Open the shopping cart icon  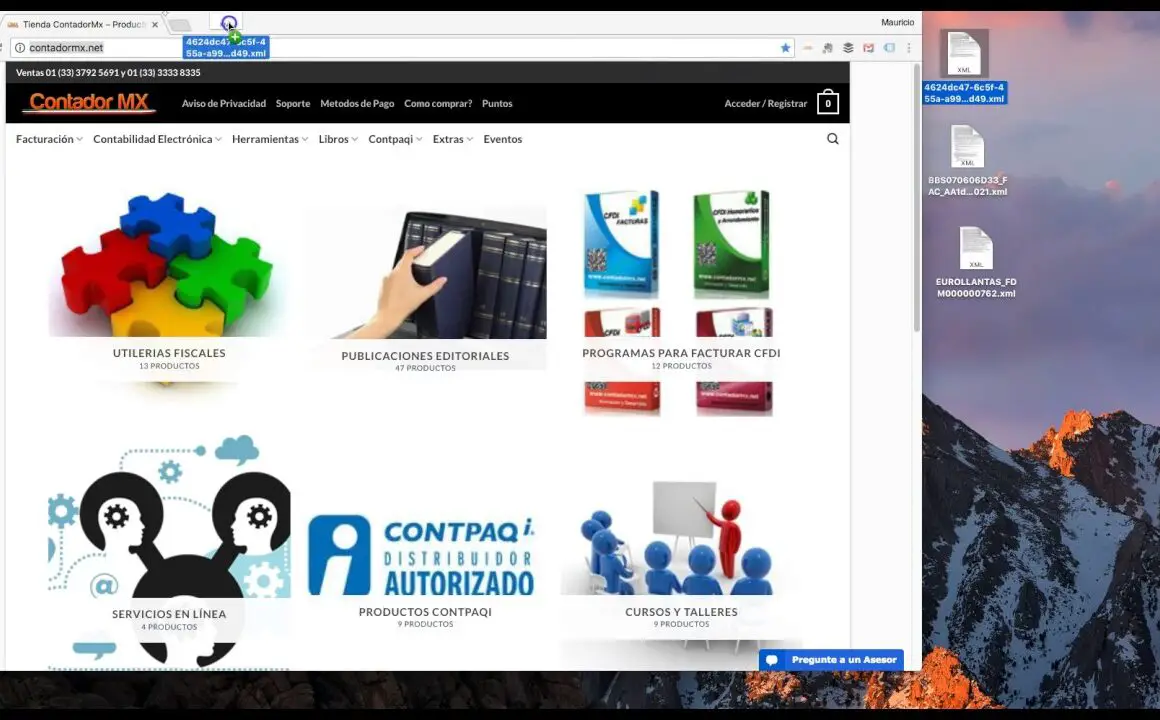pos(828,103)
